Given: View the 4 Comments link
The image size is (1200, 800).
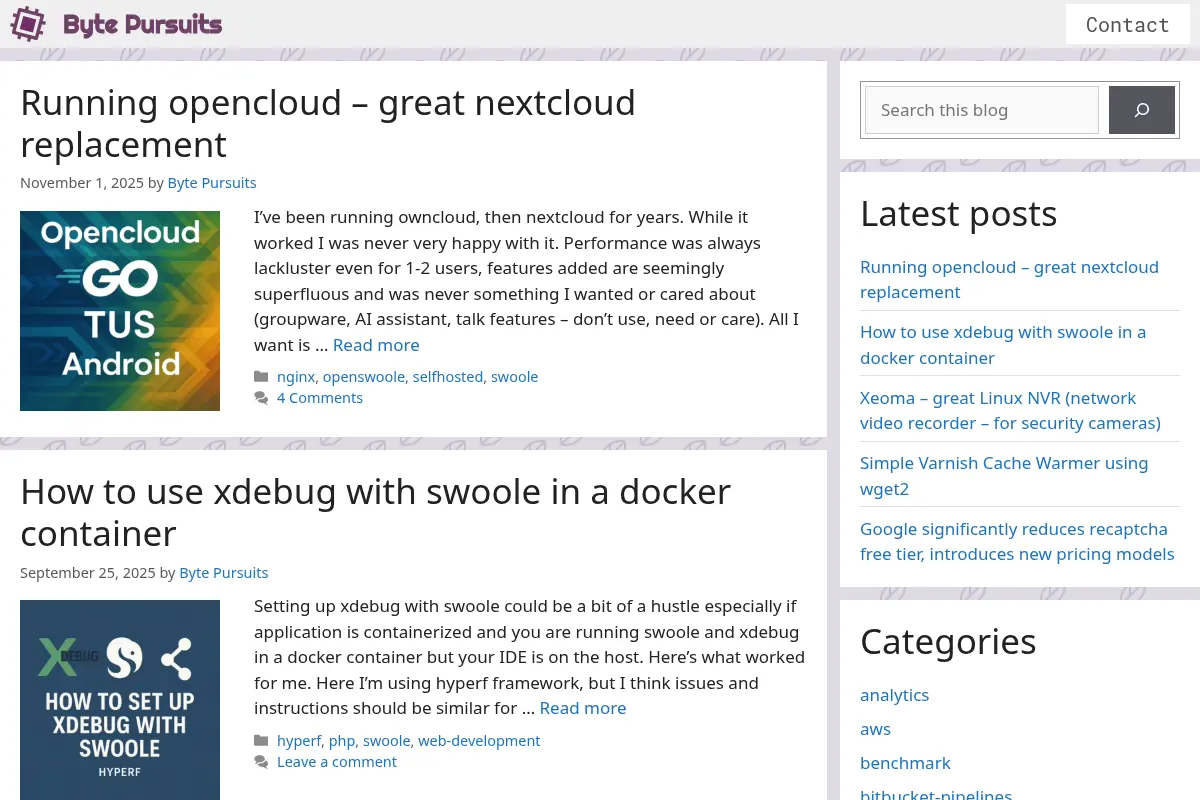Looking at the screenshot, I should coord(320,398).
